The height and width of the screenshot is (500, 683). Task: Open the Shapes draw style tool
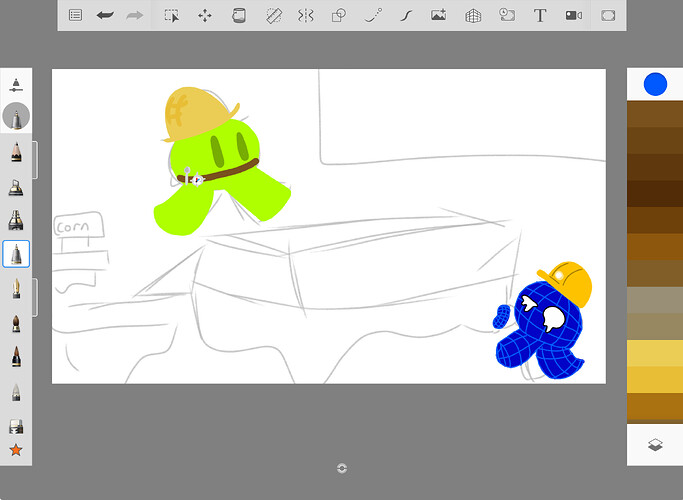339,15
